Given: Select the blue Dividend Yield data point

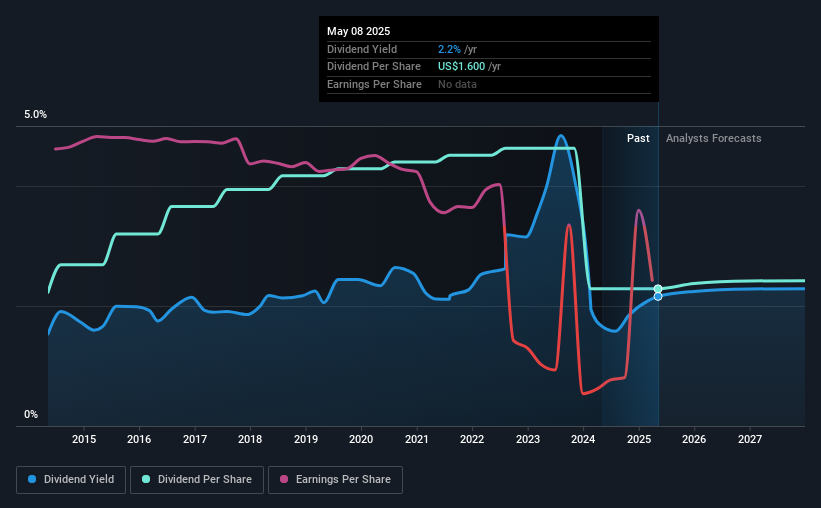Looking at the screenshot, I should pos(658,296).
